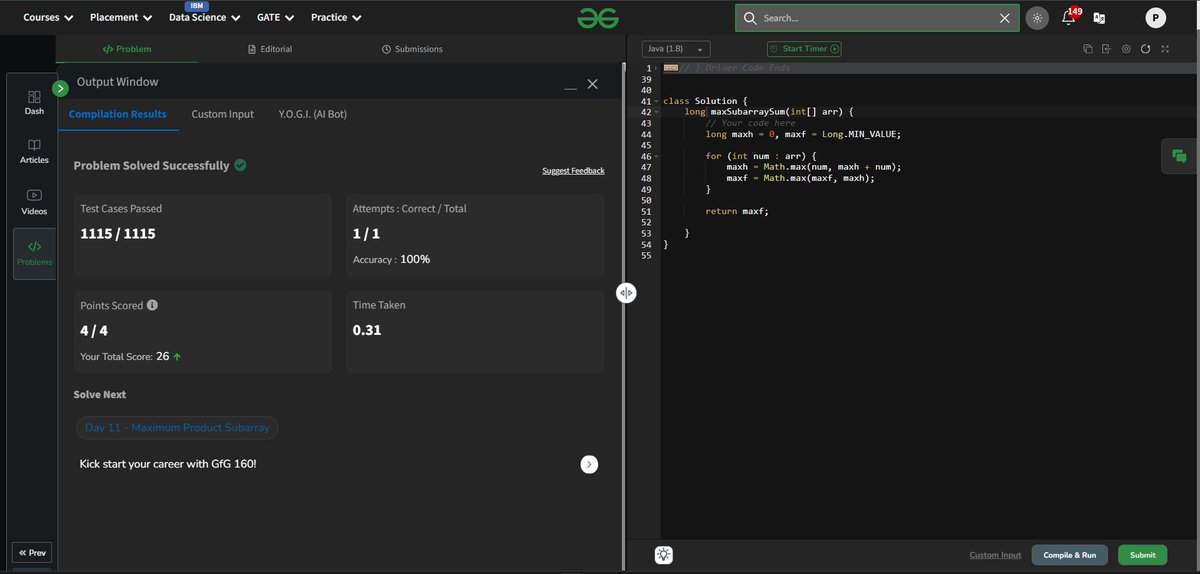The height and width of the screenshot is (574, 1200).
Task: Collapse code fold at line 42
Action: click(x=656, y=112)
